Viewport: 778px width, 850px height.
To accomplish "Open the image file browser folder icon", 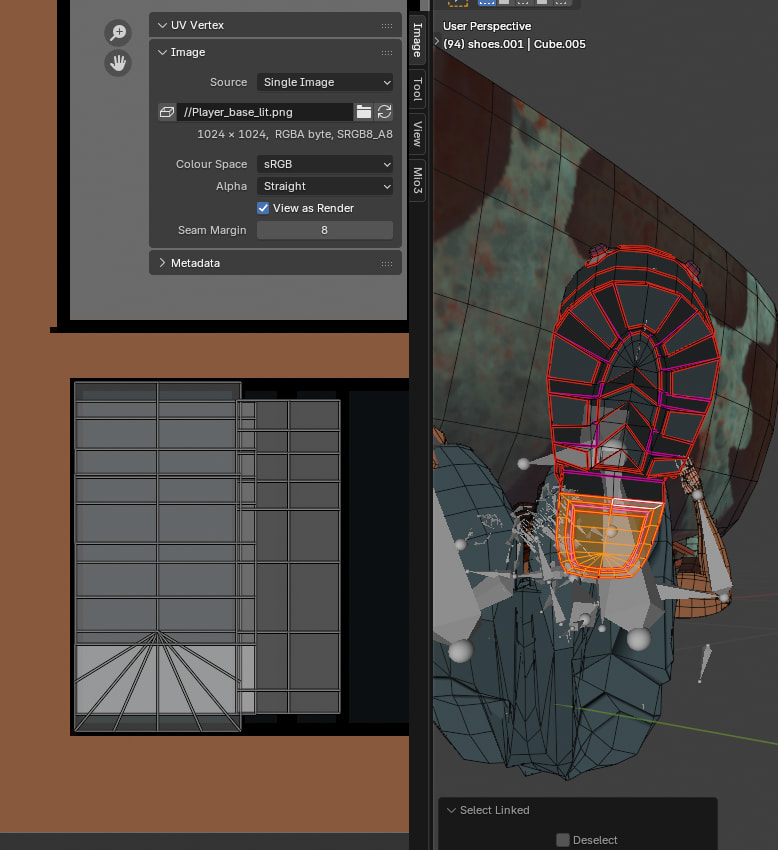I will point(364,112).
